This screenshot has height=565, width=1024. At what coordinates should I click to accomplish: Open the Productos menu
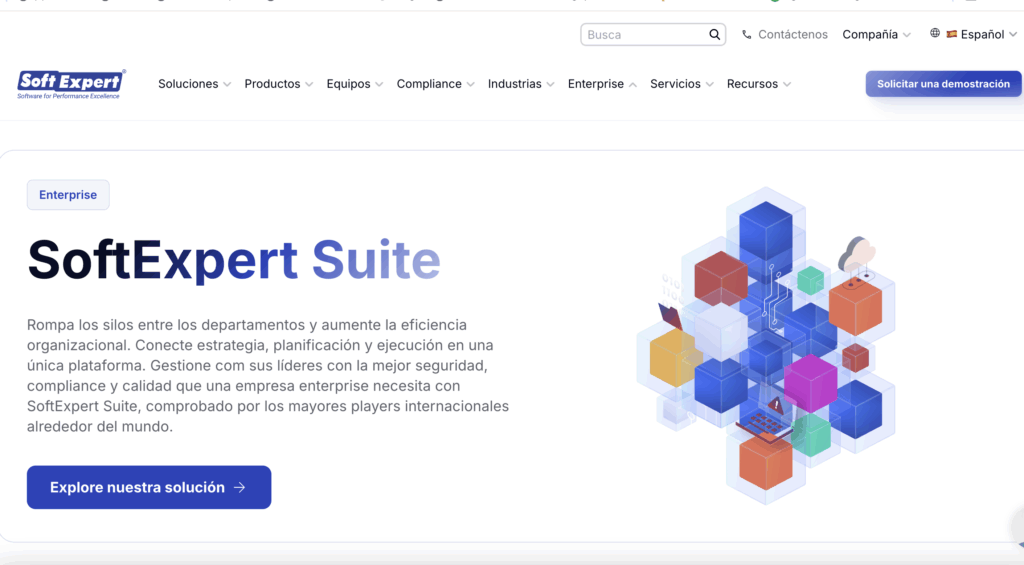coord(279,84)
